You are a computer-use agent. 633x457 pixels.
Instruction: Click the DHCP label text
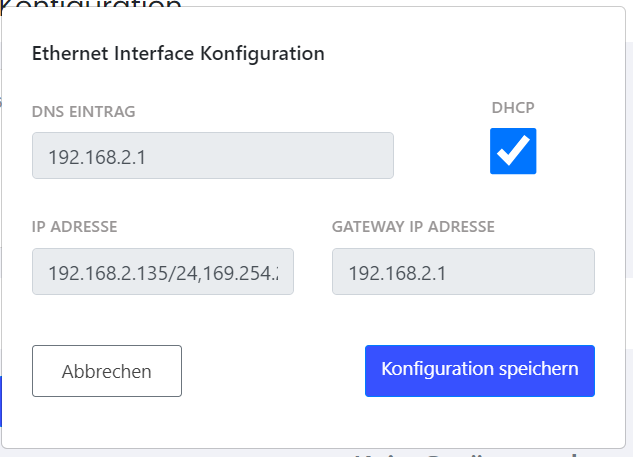click(x=513, y=108)
